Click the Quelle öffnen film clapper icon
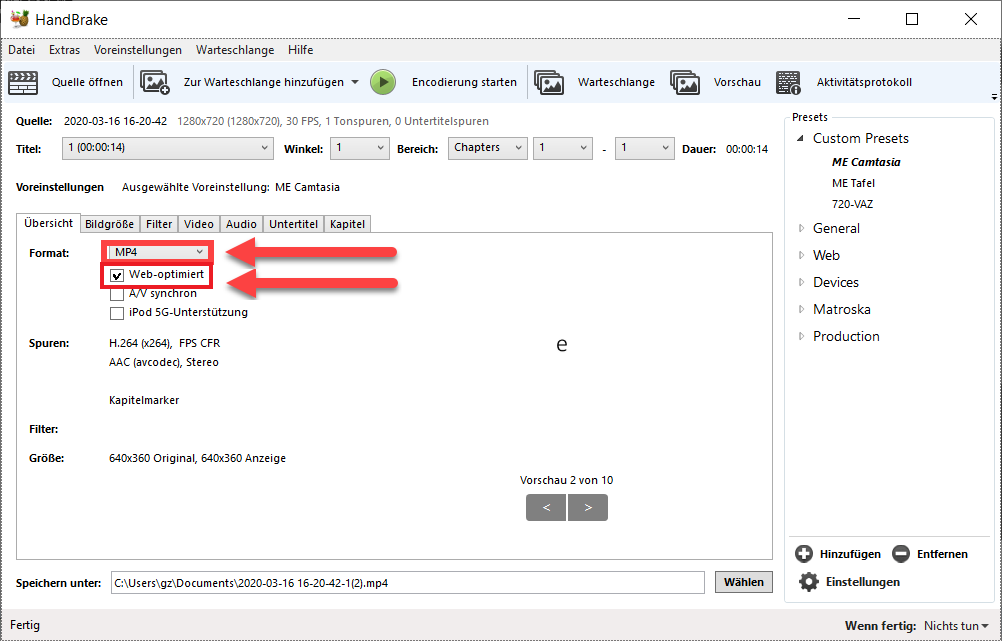This screenshot has height=641, width=1002. click(23, 82)
